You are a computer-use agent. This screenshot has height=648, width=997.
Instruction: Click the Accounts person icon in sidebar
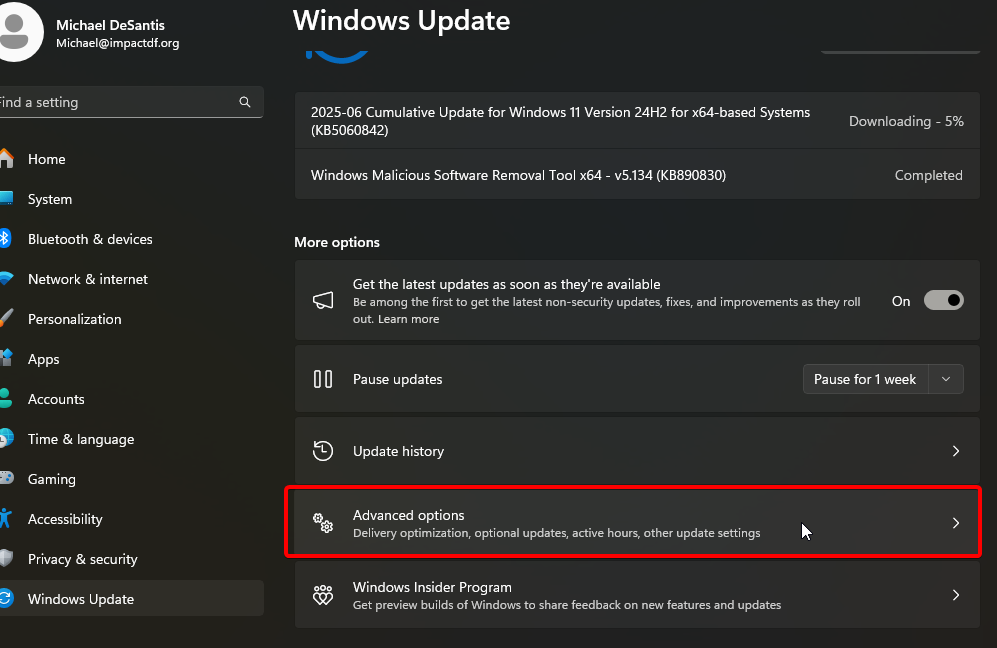click(x=6, y=399)
